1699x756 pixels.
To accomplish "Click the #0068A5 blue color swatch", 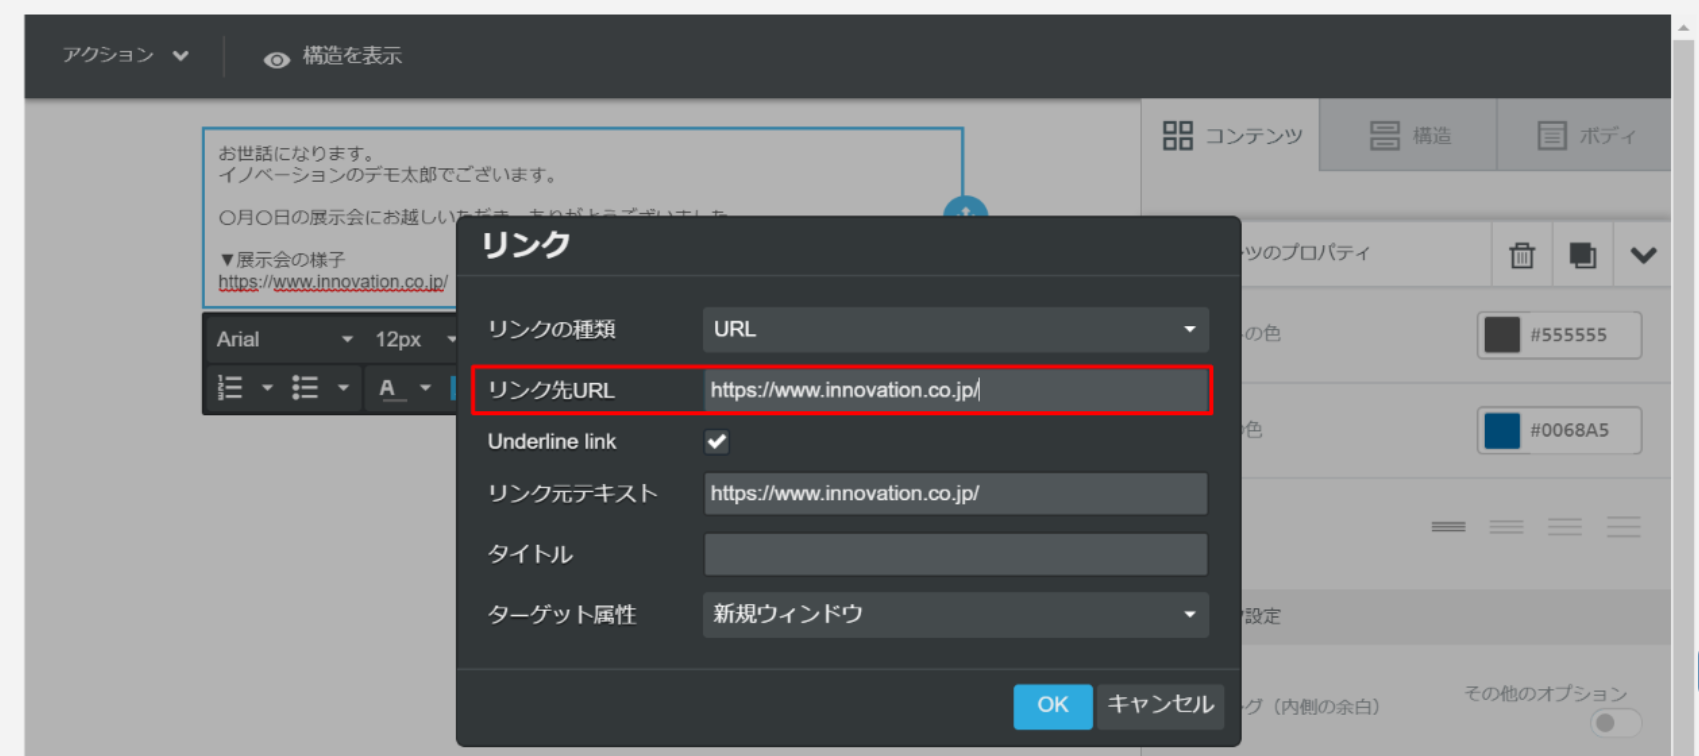I will pos(1501,431).
